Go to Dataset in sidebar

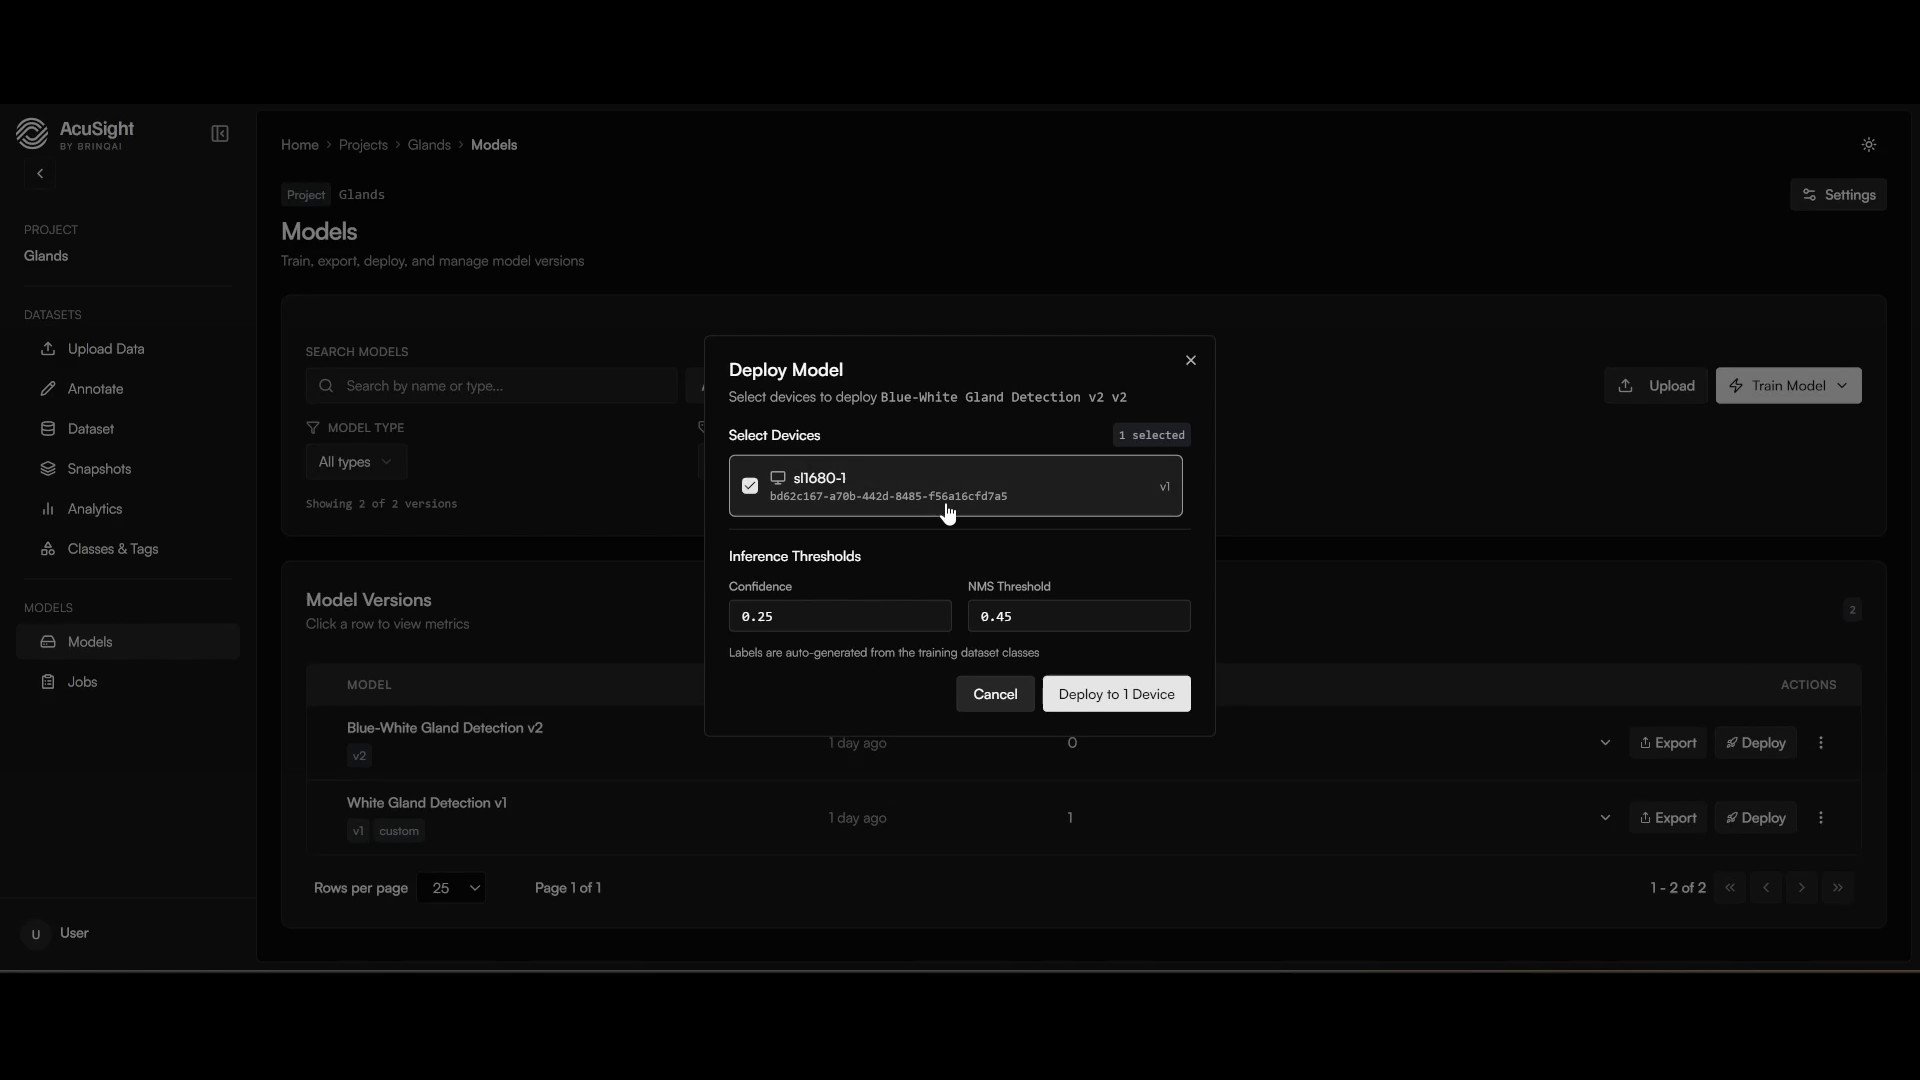tap(128, 429)
